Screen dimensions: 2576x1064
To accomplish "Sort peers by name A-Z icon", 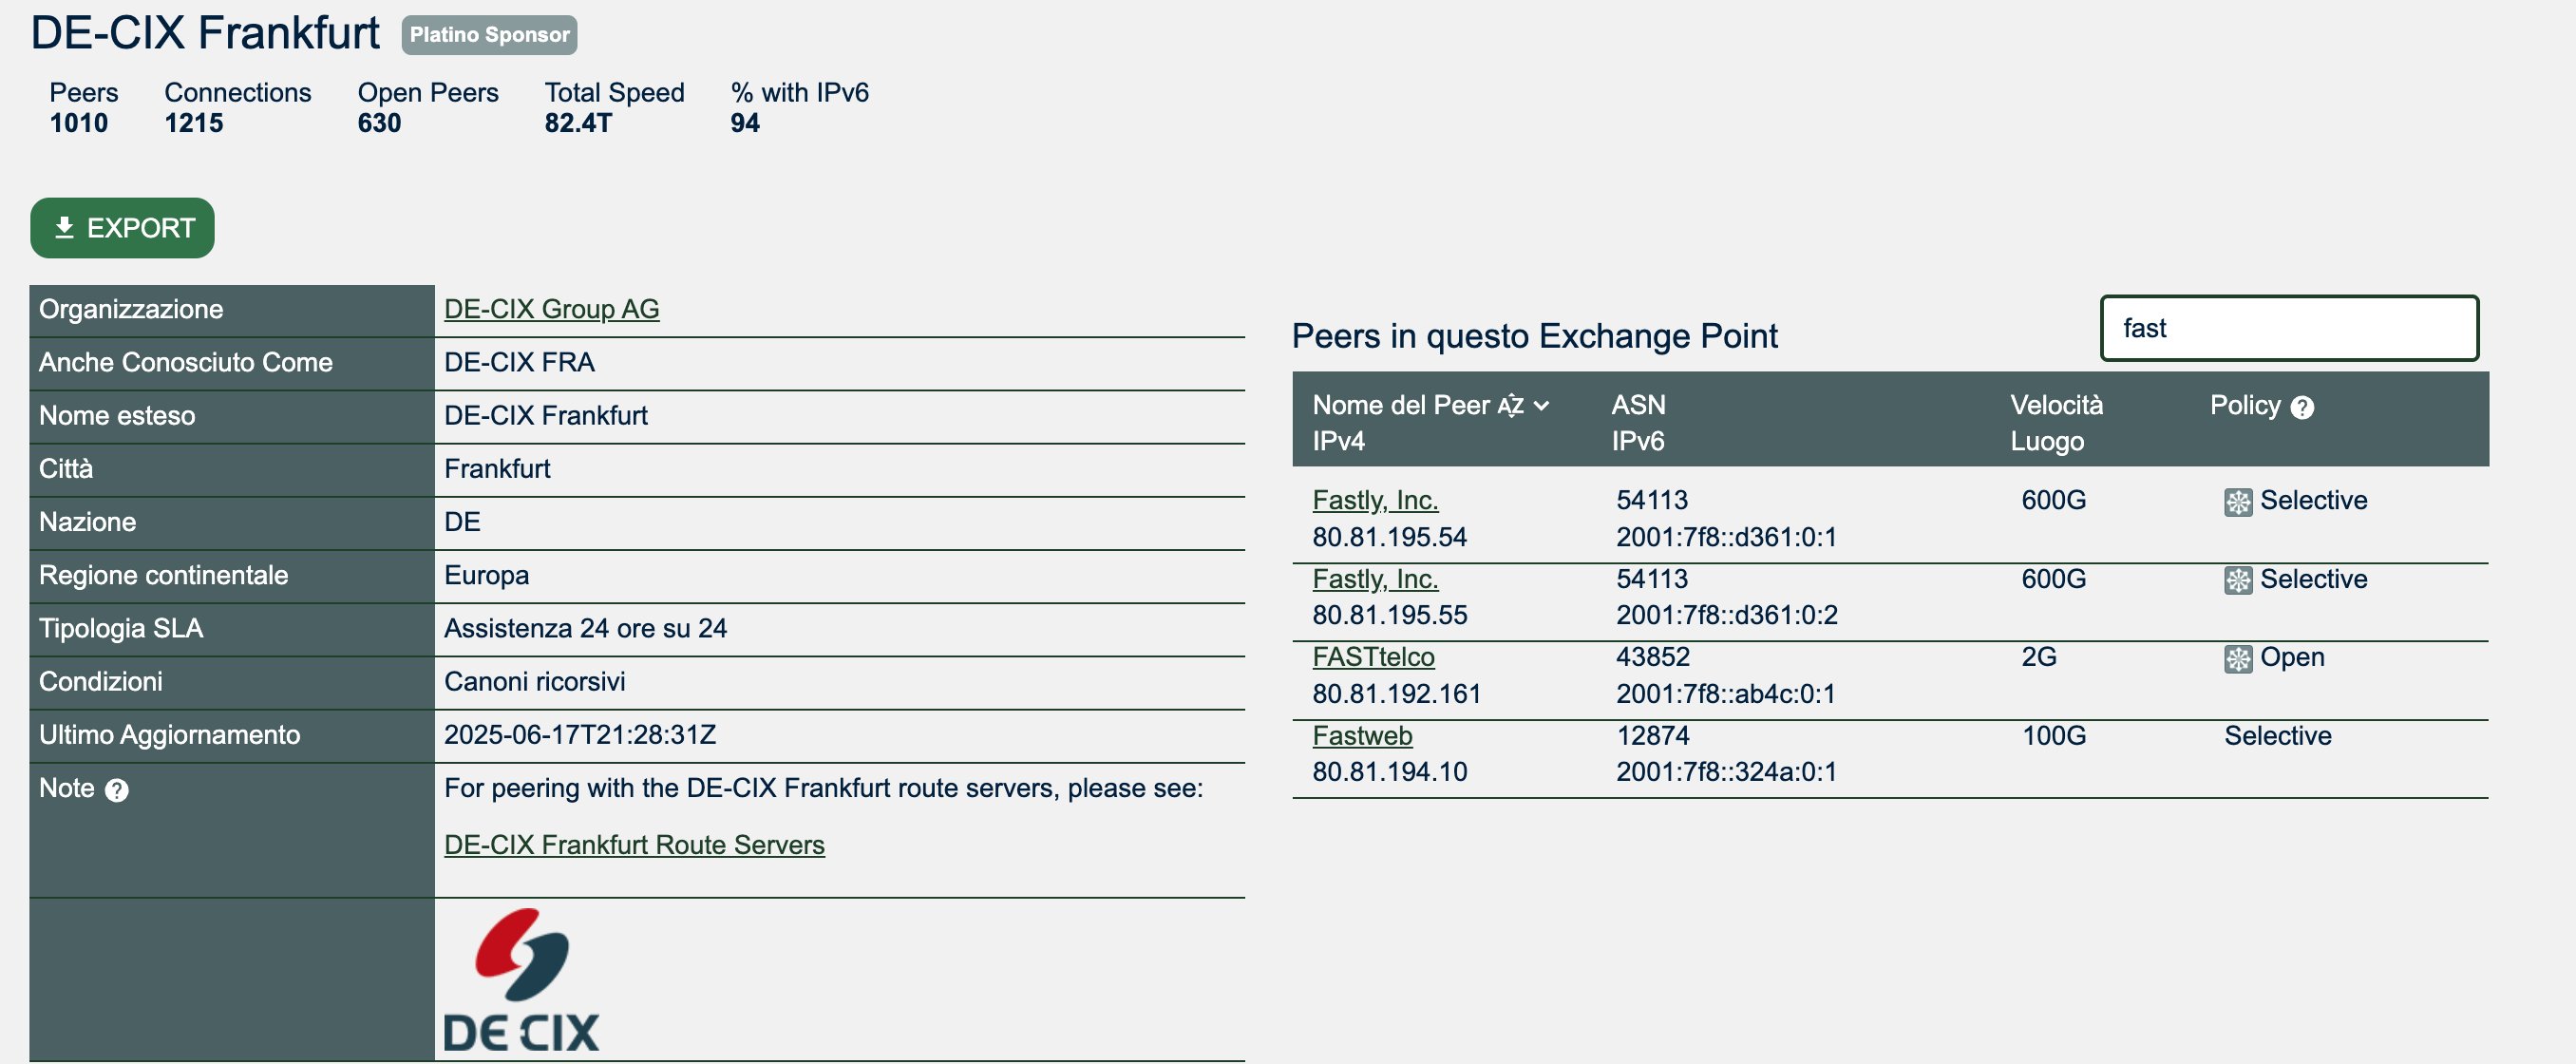I will pos(1509,406).
